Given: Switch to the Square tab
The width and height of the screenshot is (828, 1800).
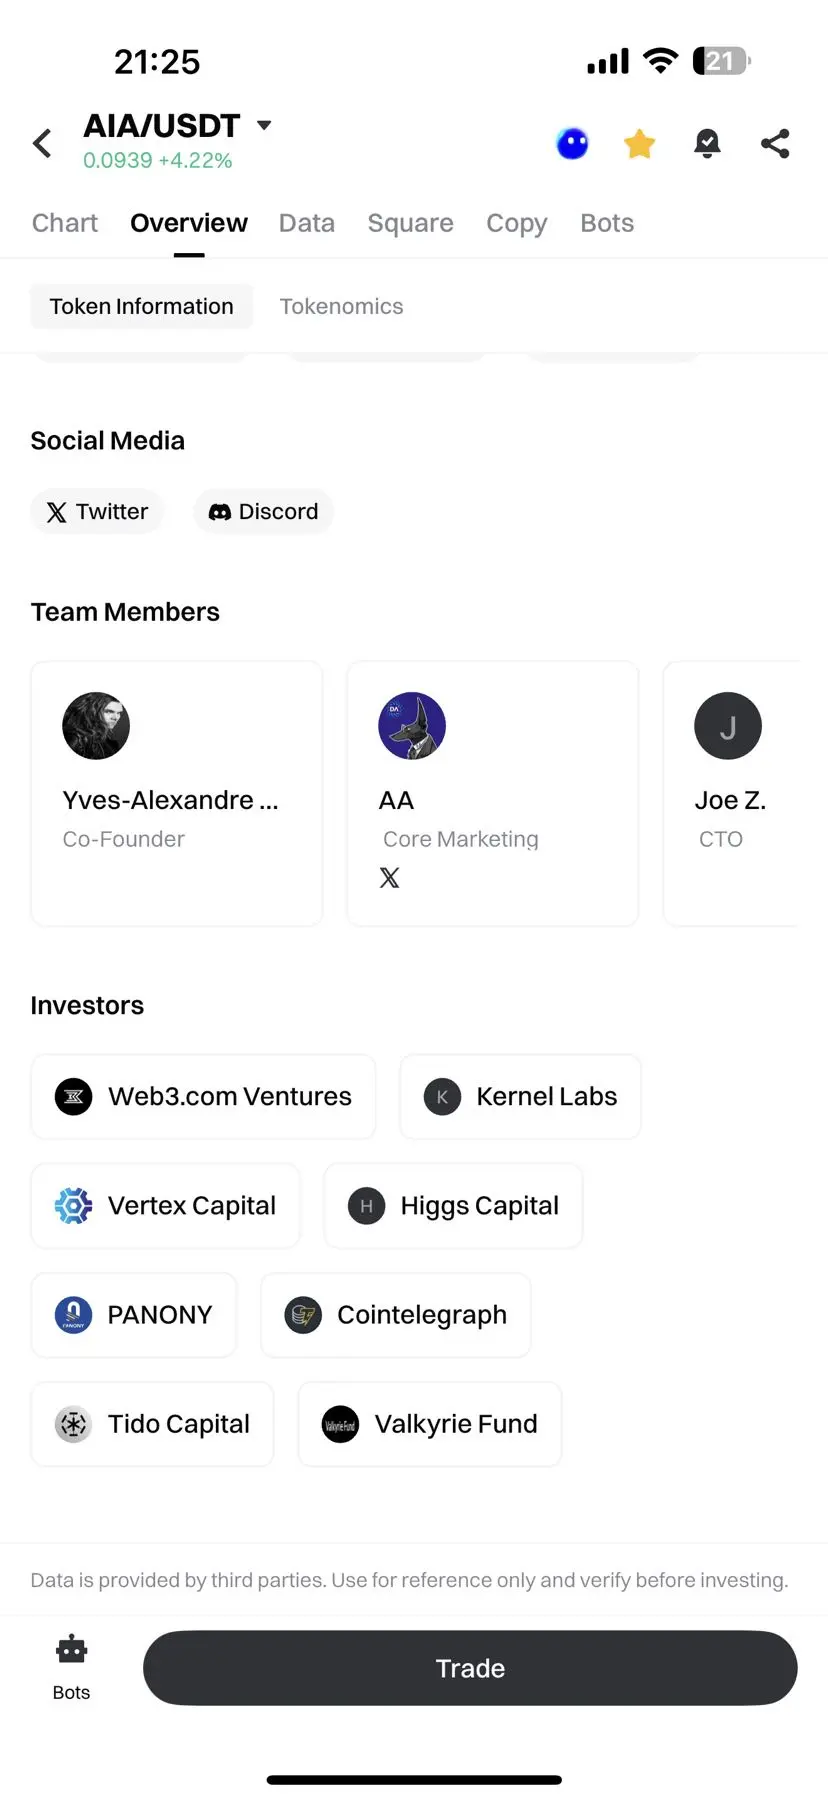Looking at the screenshot, I should click(x=410, y=223).
